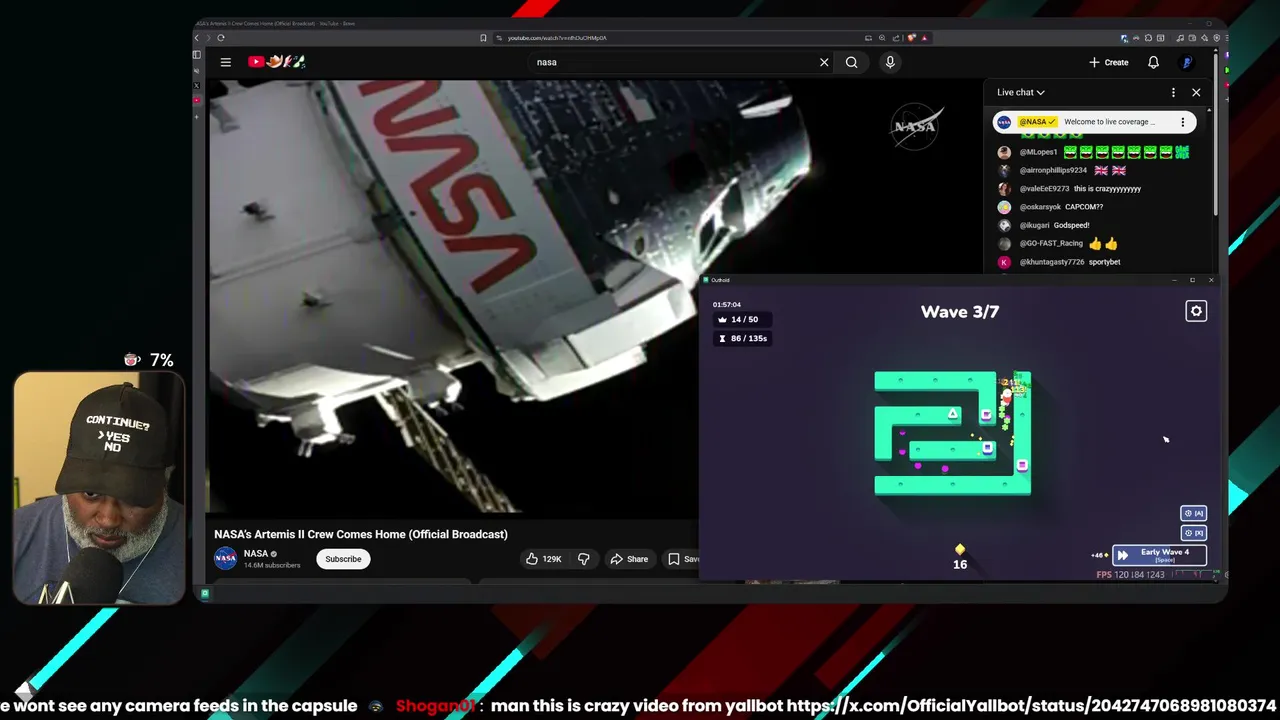Click the magnifier search button on YouTube

[851, 62]
